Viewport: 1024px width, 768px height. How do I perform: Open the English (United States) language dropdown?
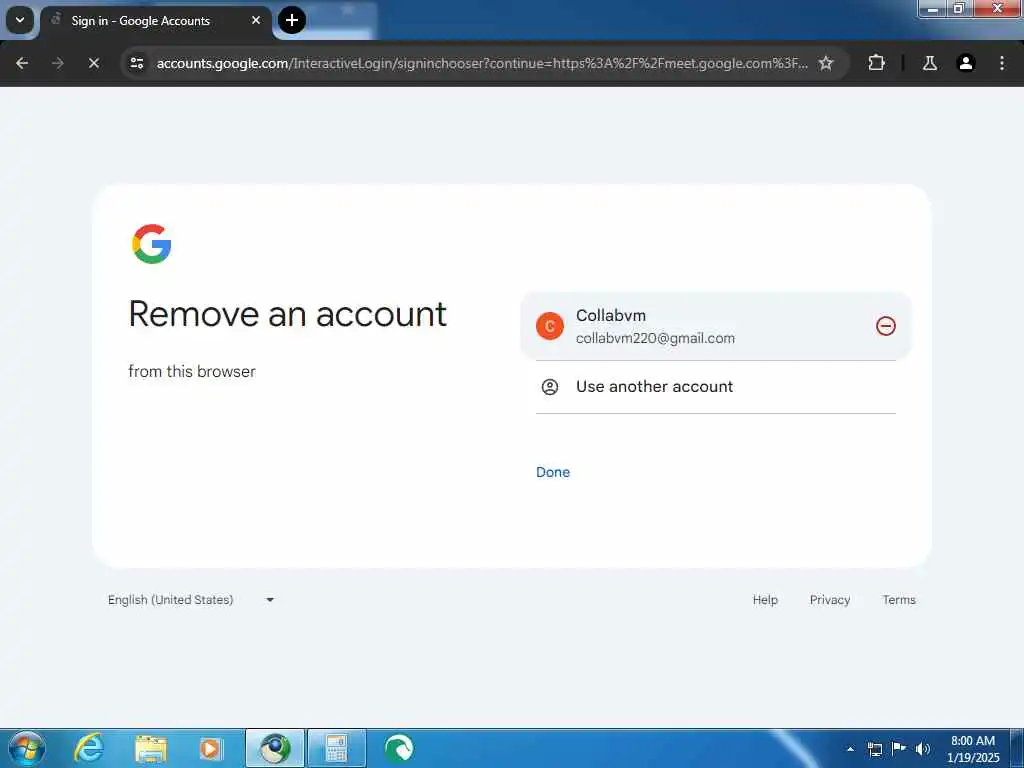[191, 600]
